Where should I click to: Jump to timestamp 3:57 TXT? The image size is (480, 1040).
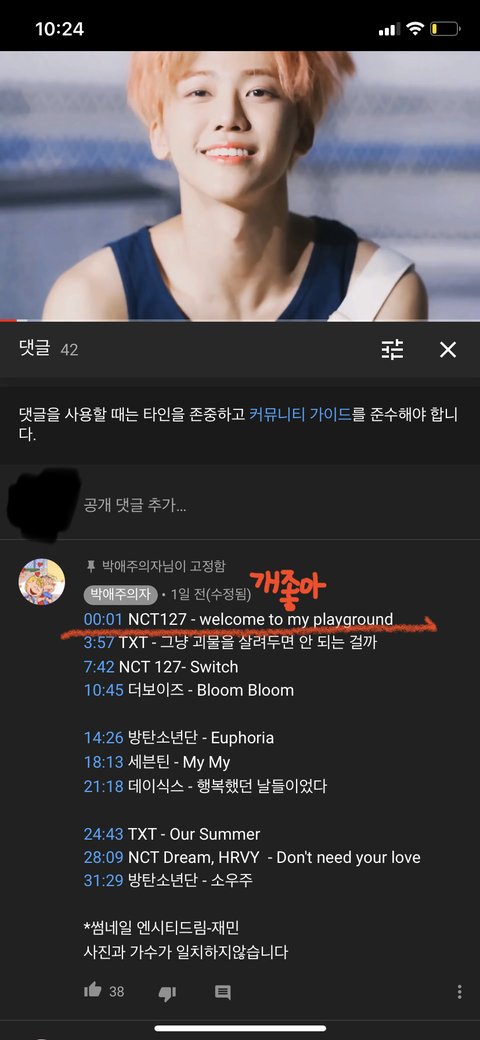pyautogui.click(x=99, y=643)
